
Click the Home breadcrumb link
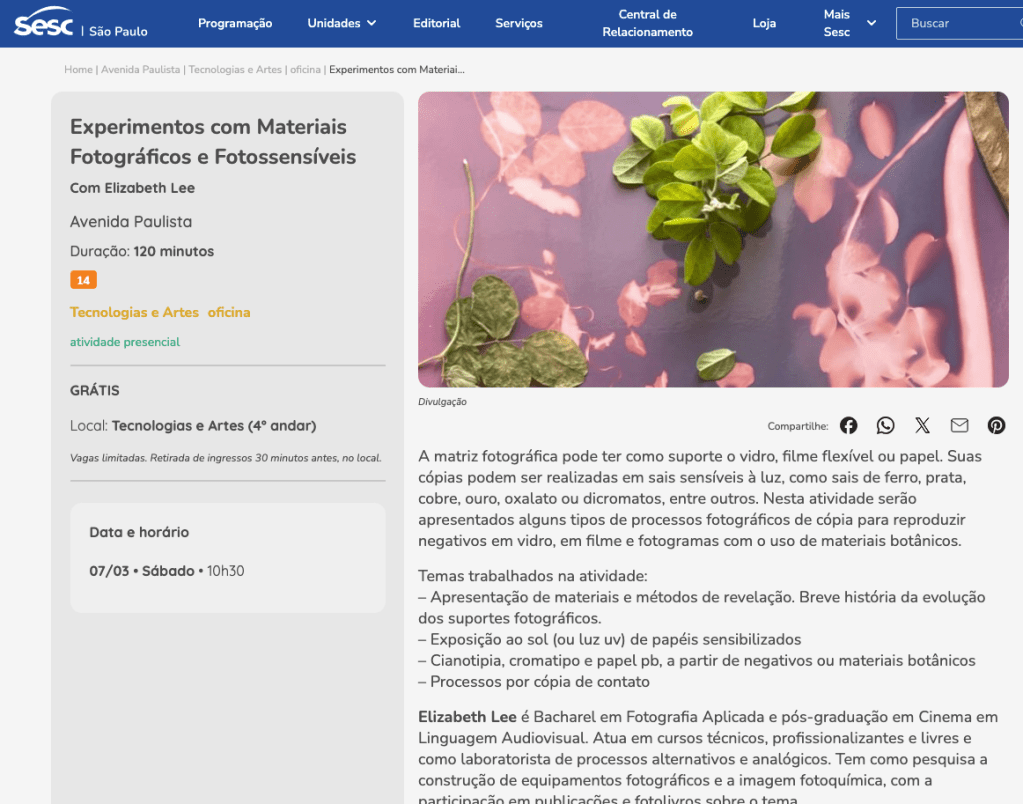coord(78,70)
